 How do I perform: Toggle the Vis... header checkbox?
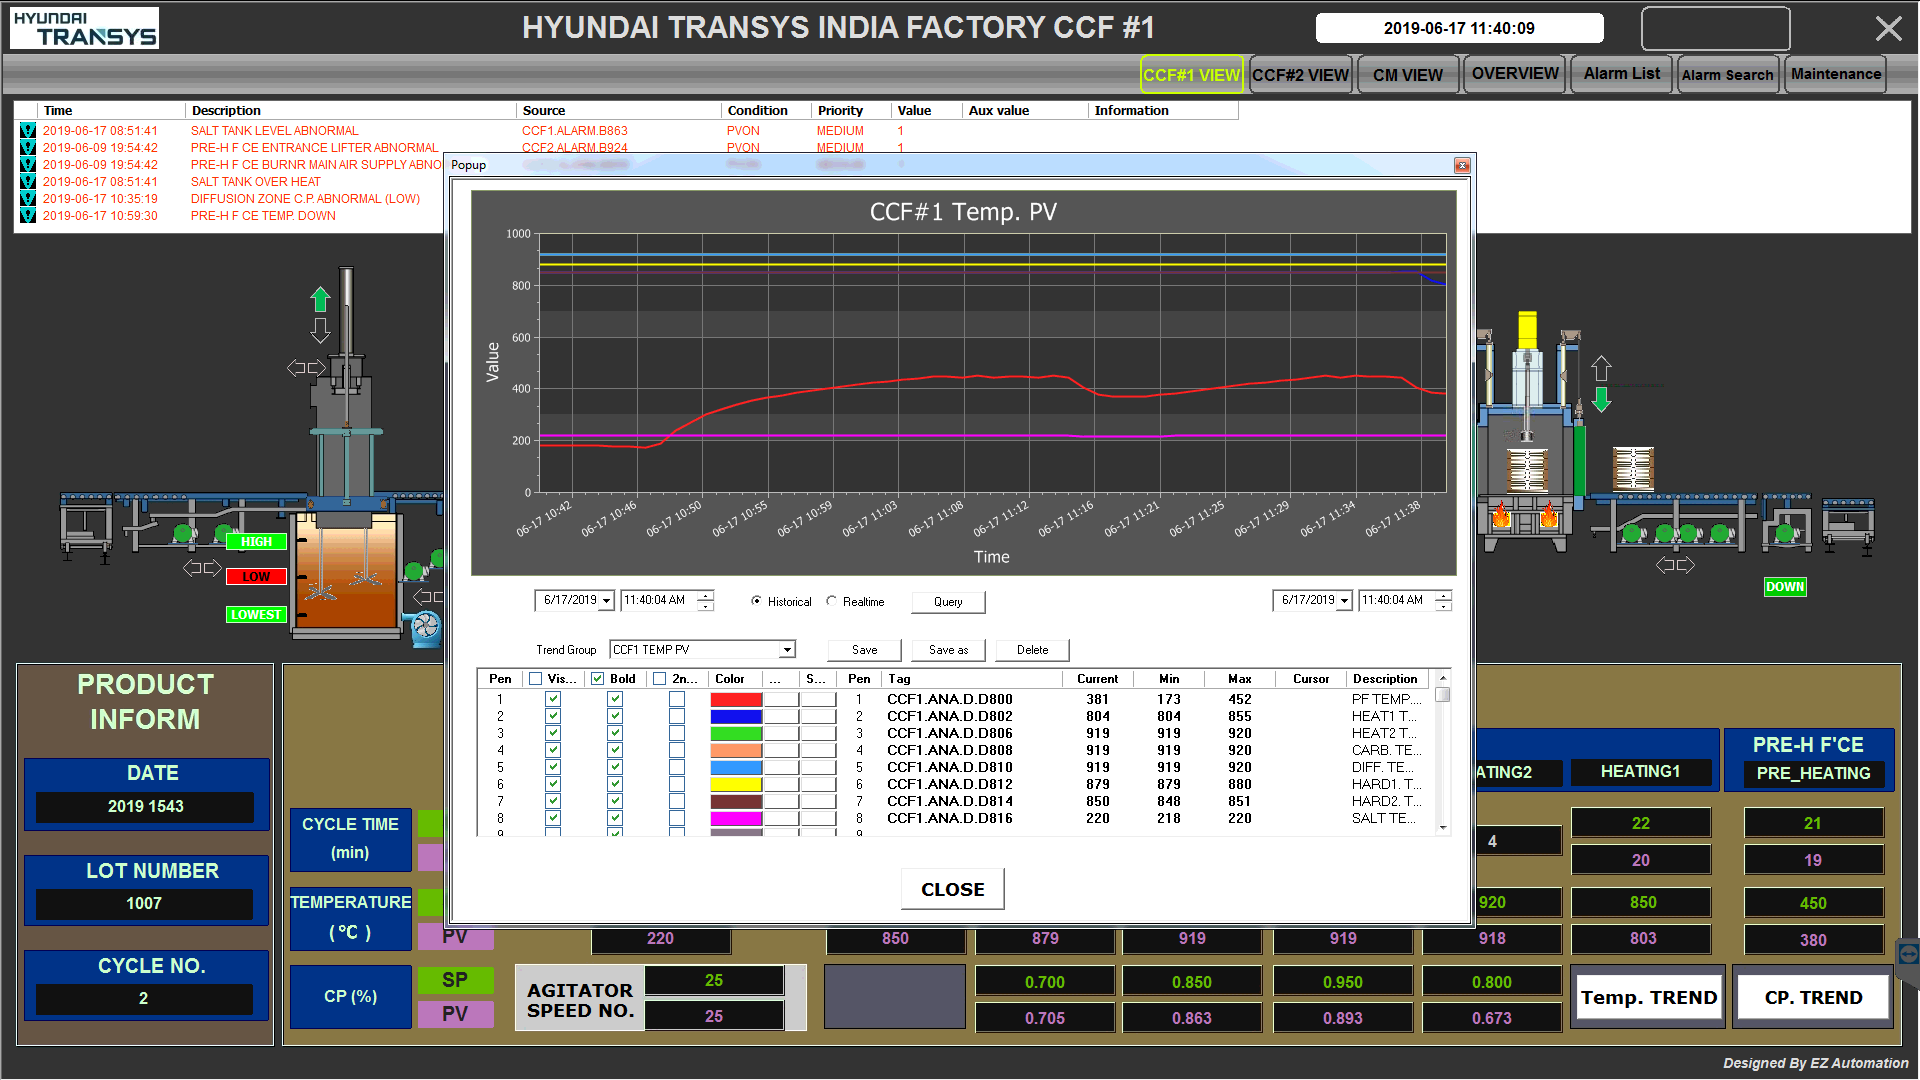click(x=536, y=678)
